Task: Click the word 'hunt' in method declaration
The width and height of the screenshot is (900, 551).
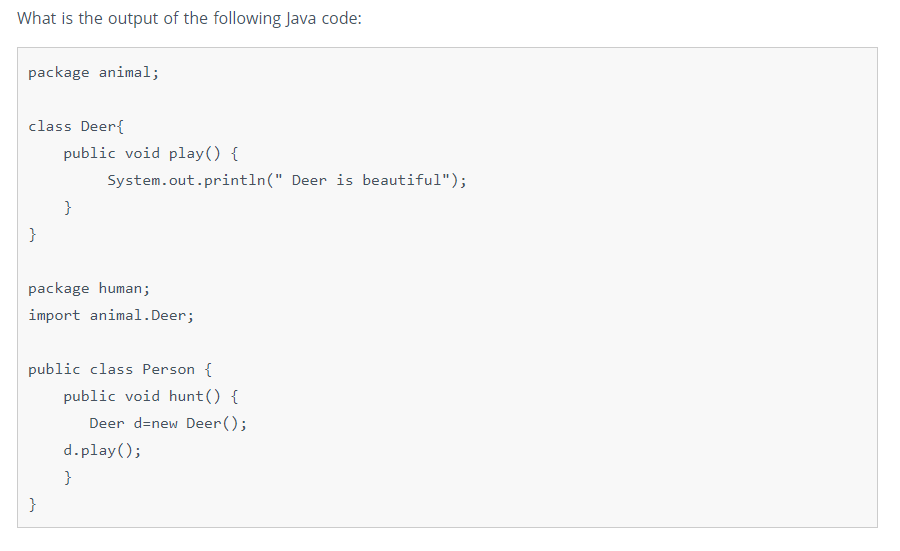Action: click(x=186, y=396)
